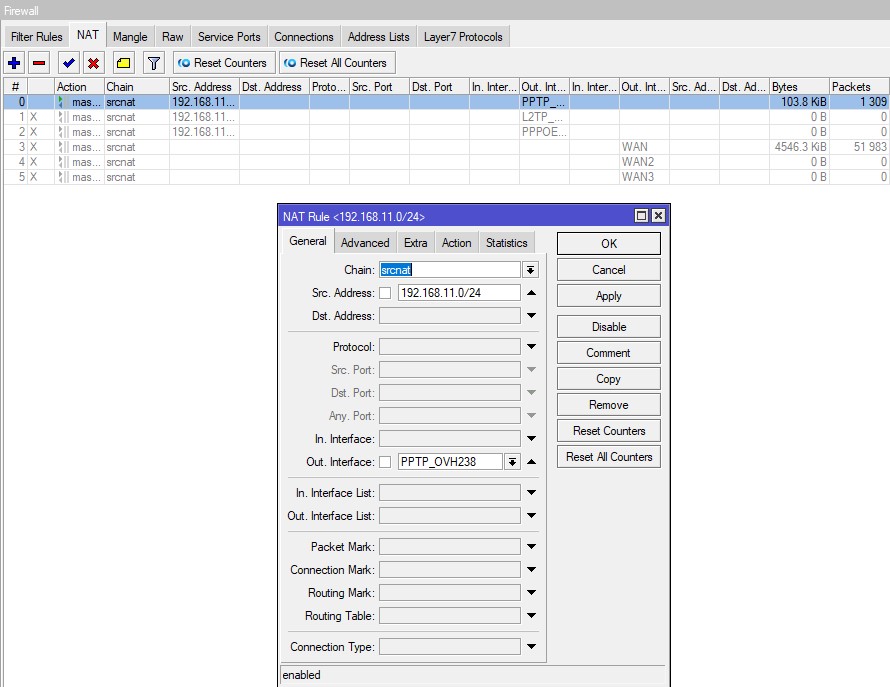Collapse the Out. Interface field

[x=531, y=462]
